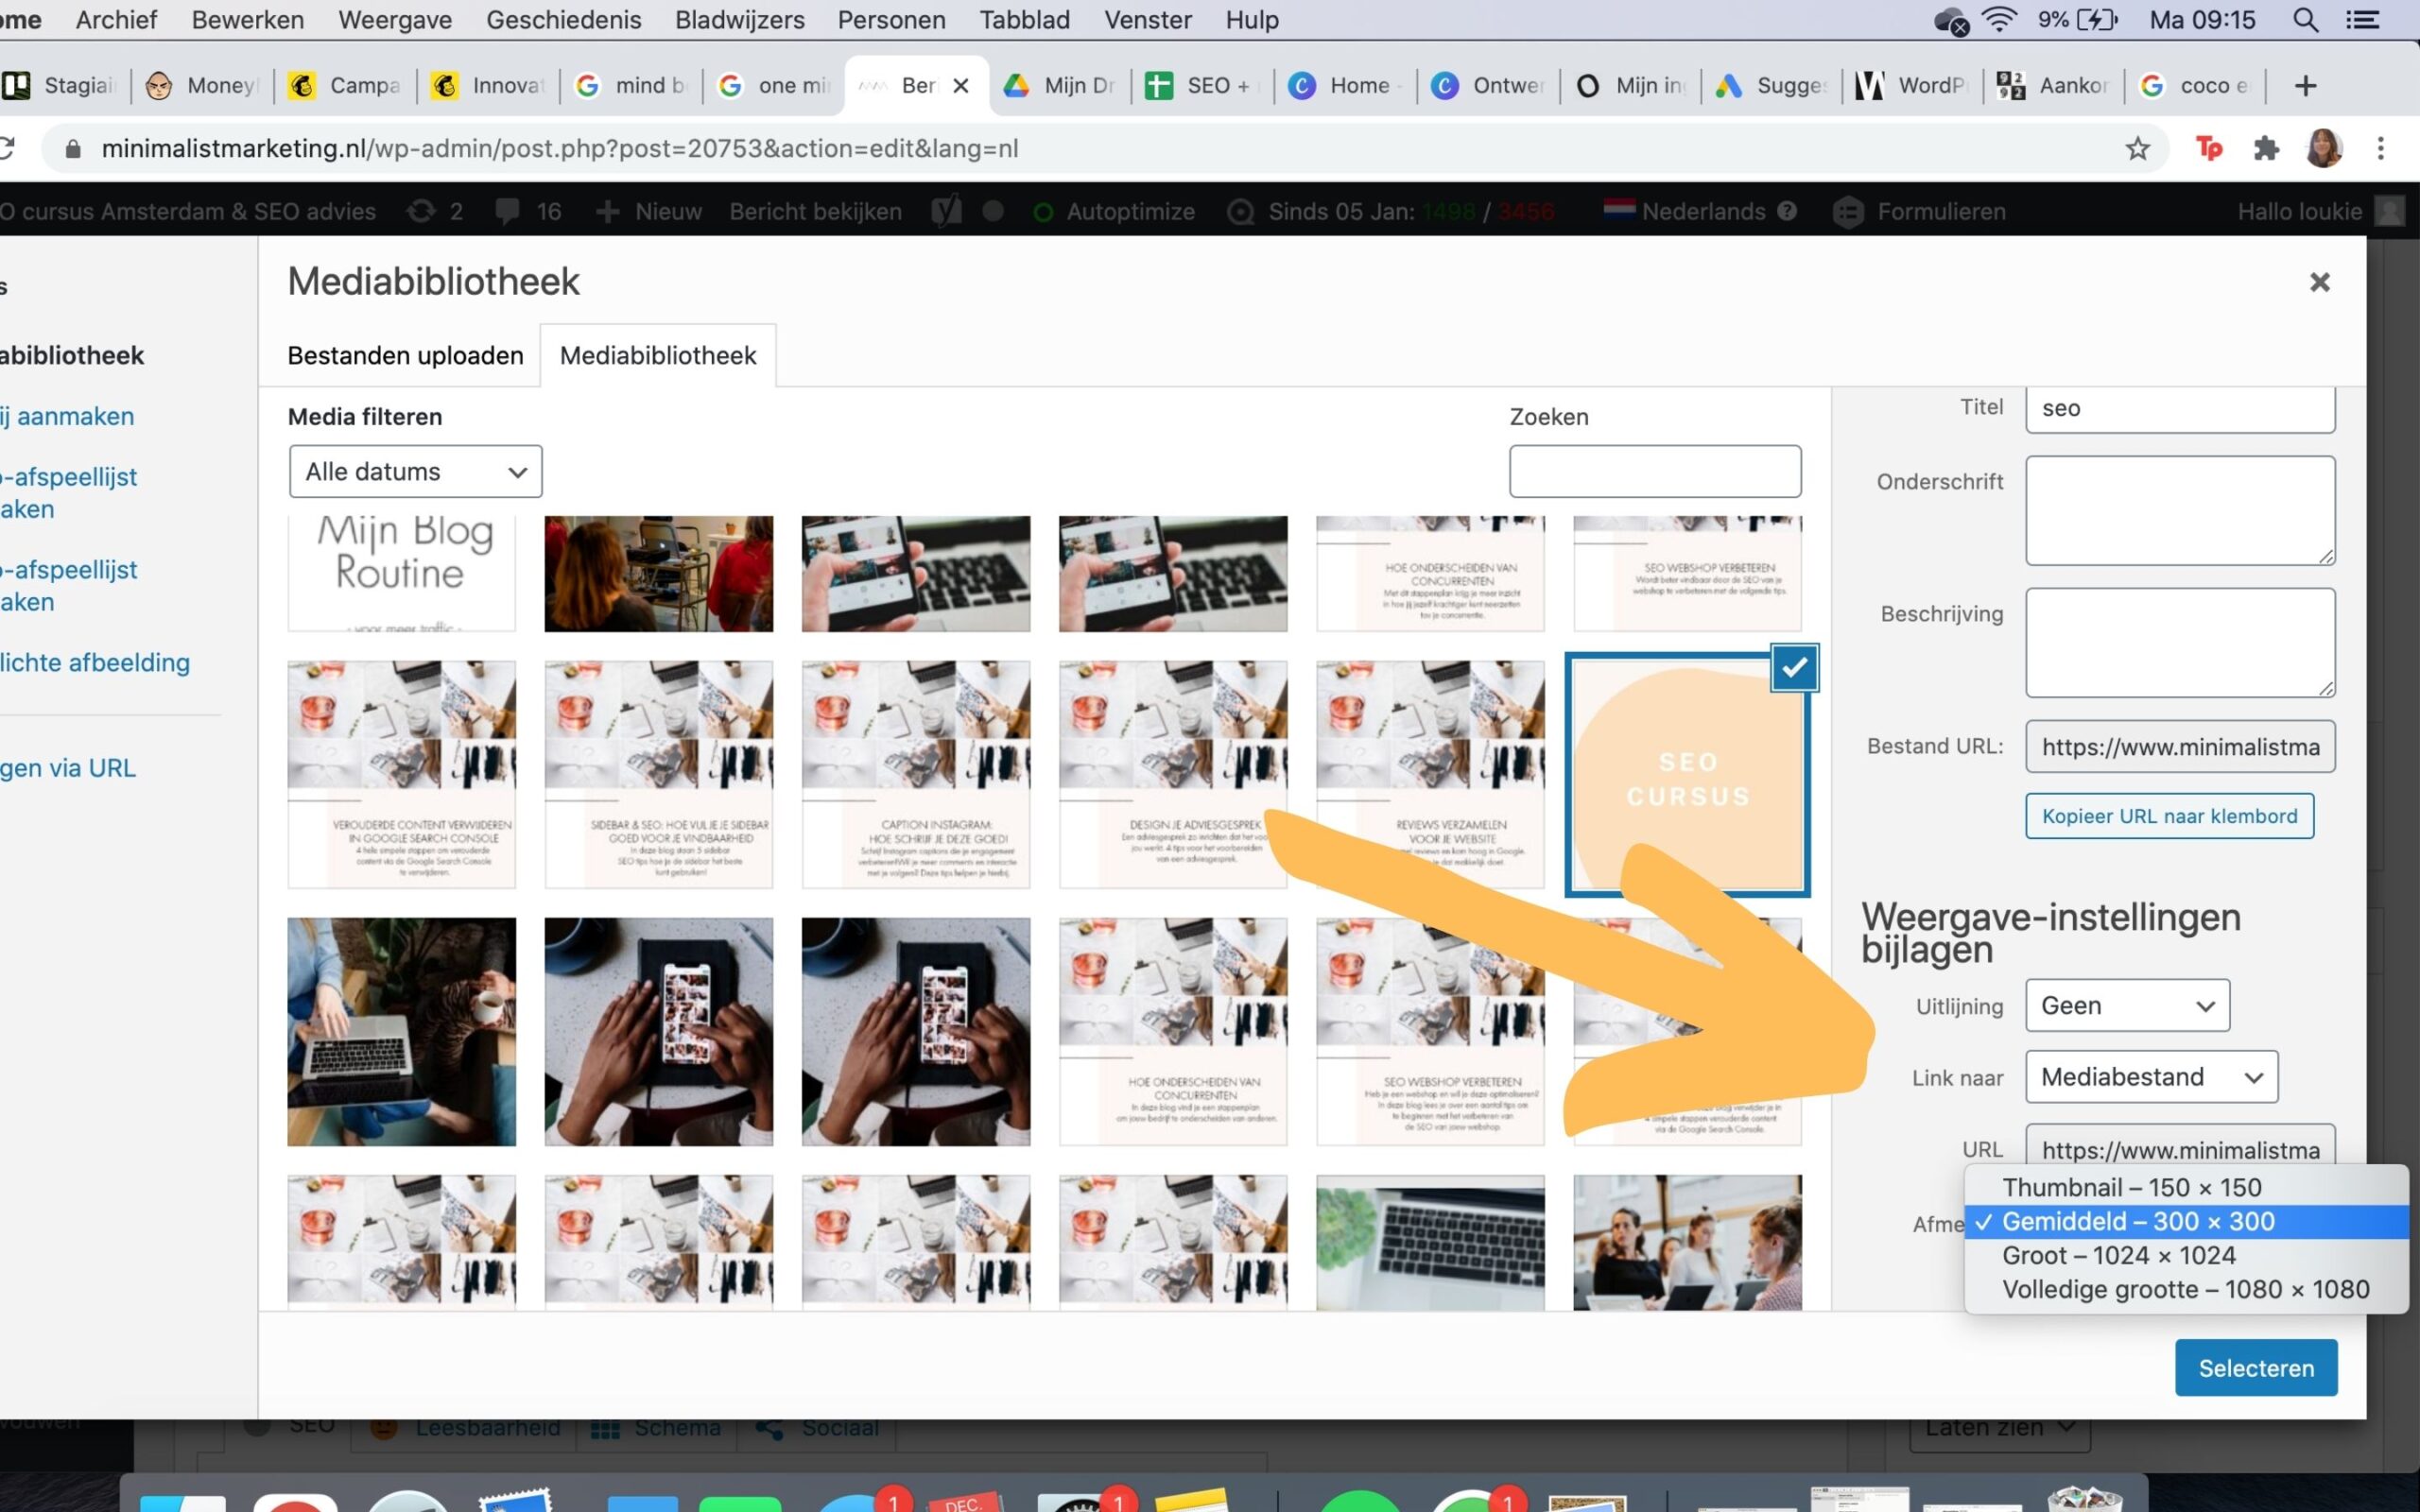Open the Venster menu
Screen dimensions: 2420x1512
pos(1148,20)
